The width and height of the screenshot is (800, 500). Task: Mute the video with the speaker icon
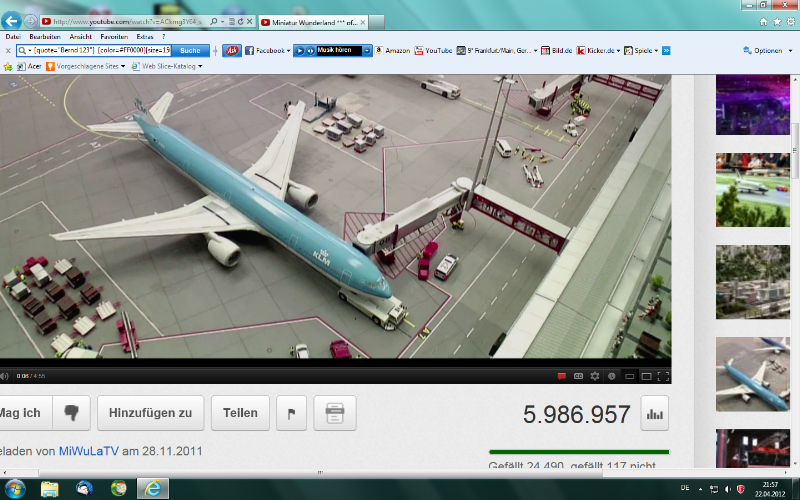point(5,376)
